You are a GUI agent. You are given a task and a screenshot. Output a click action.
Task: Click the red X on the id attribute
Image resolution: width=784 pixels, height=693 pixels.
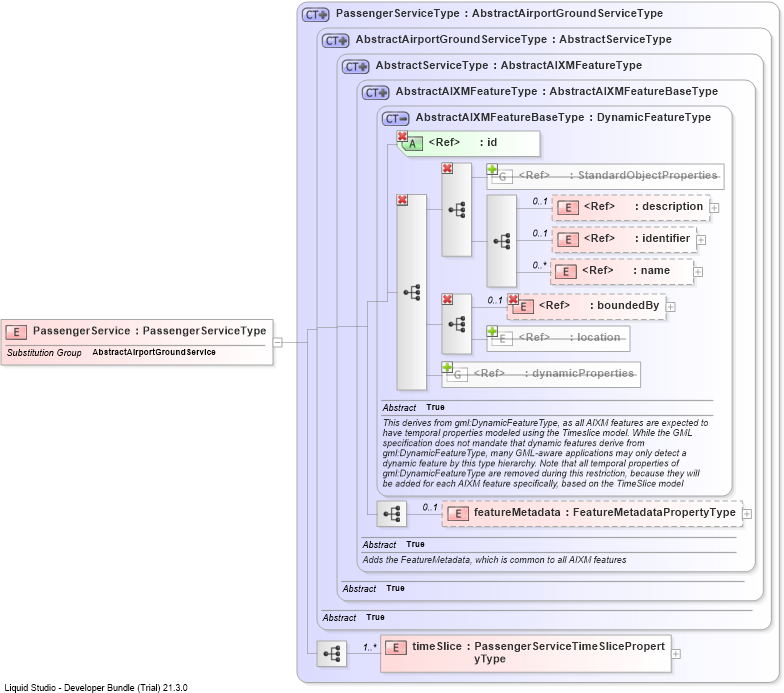click(402, 136)
